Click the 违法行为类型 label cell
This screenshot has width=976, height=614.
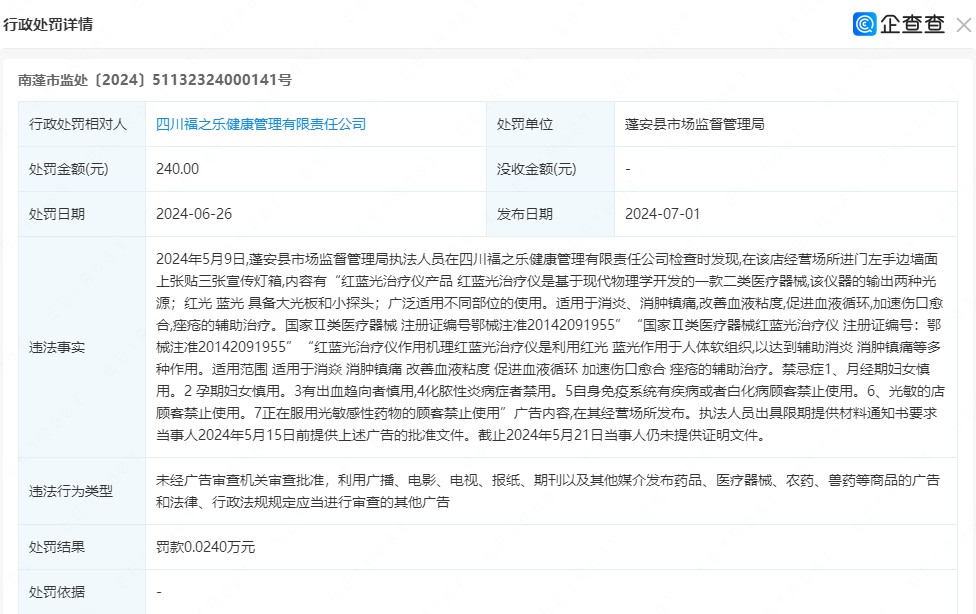(72, 491)
